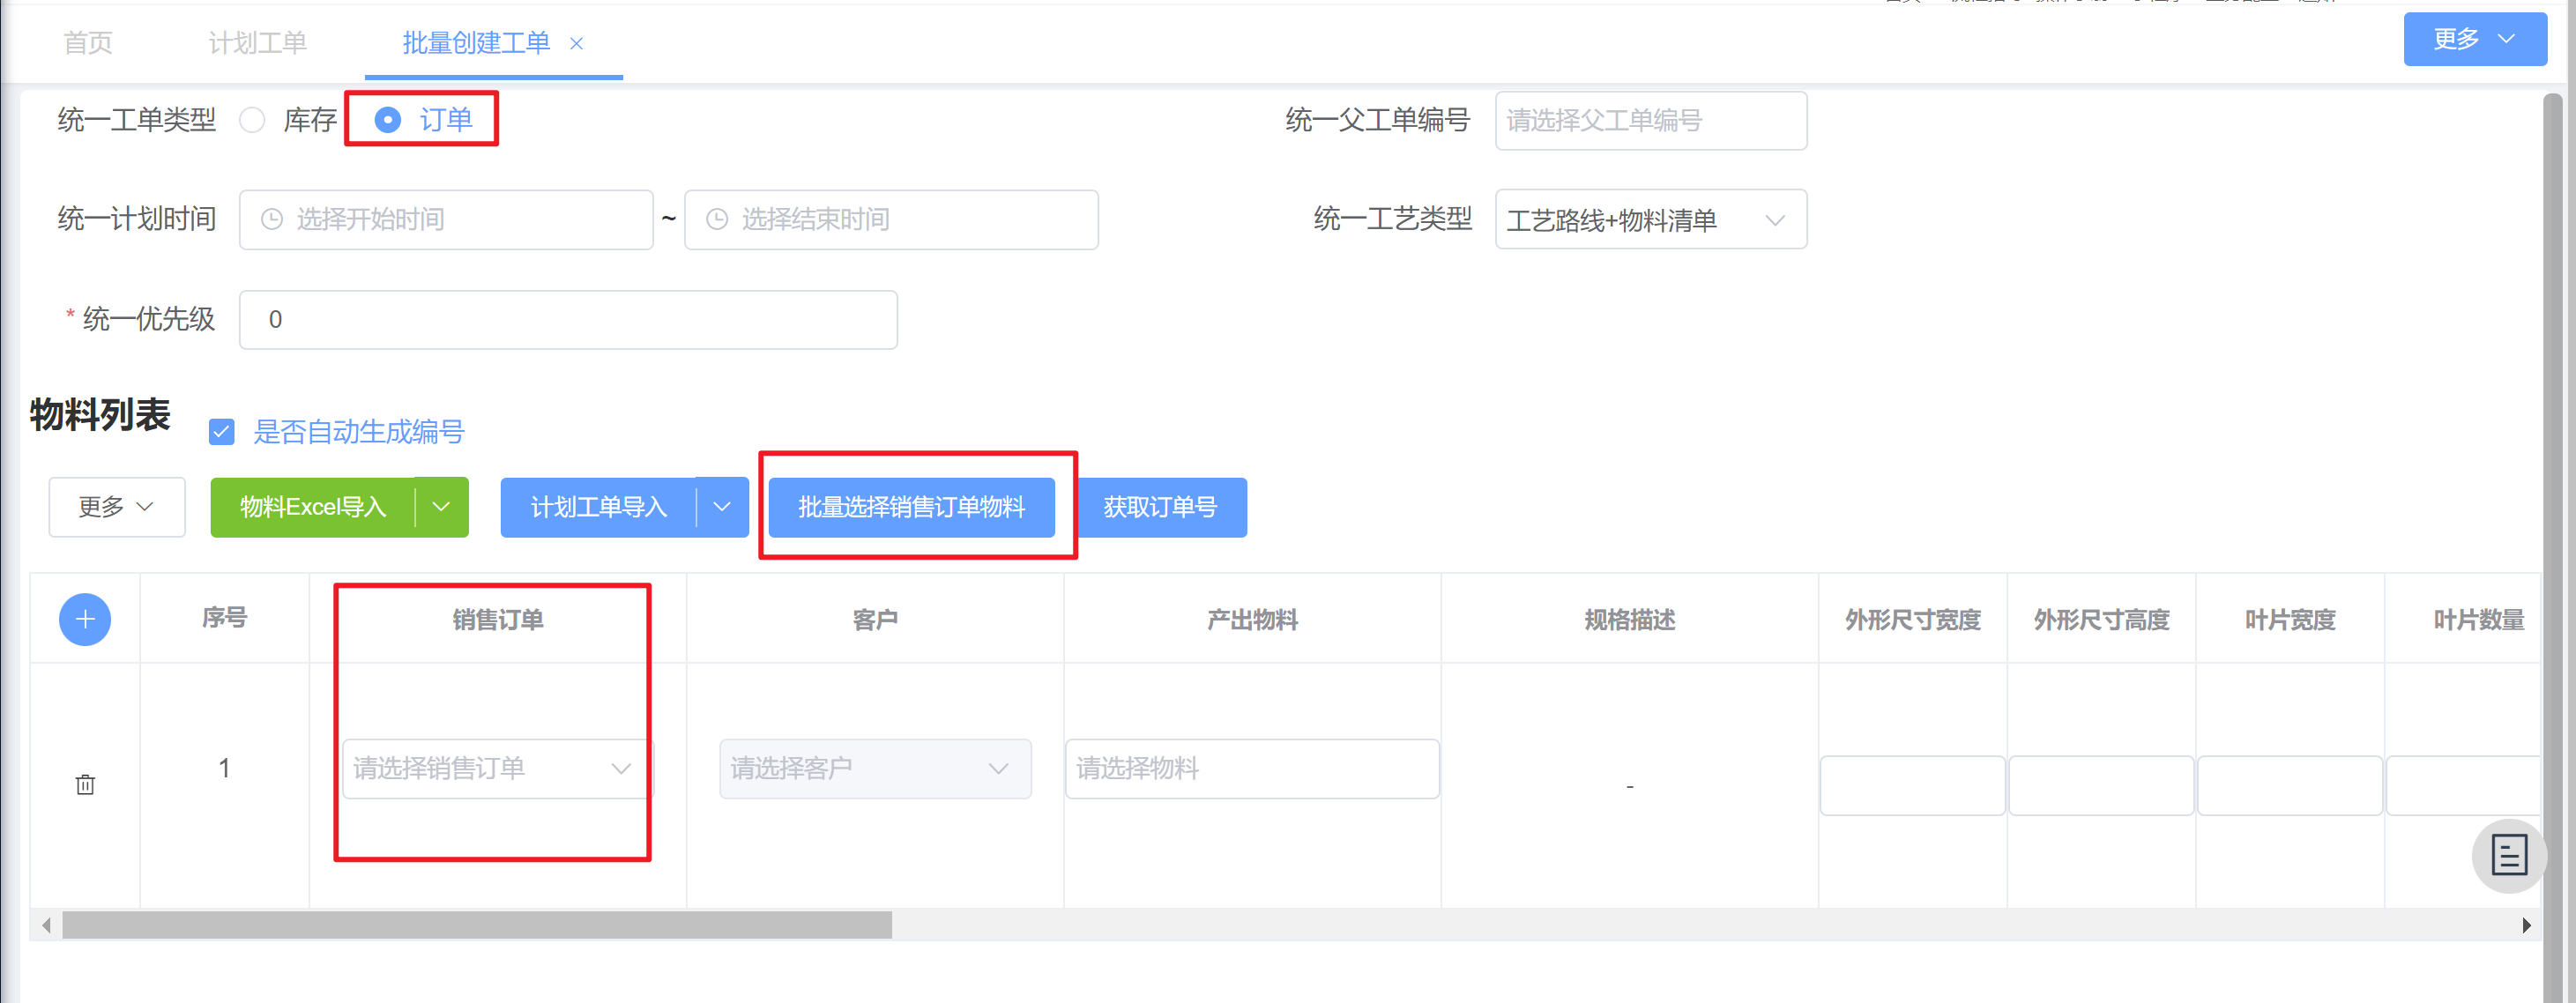Expand the 计划工单导入 dropdown arrow
The image size is (2576, 1003).
tap(722, 507)
